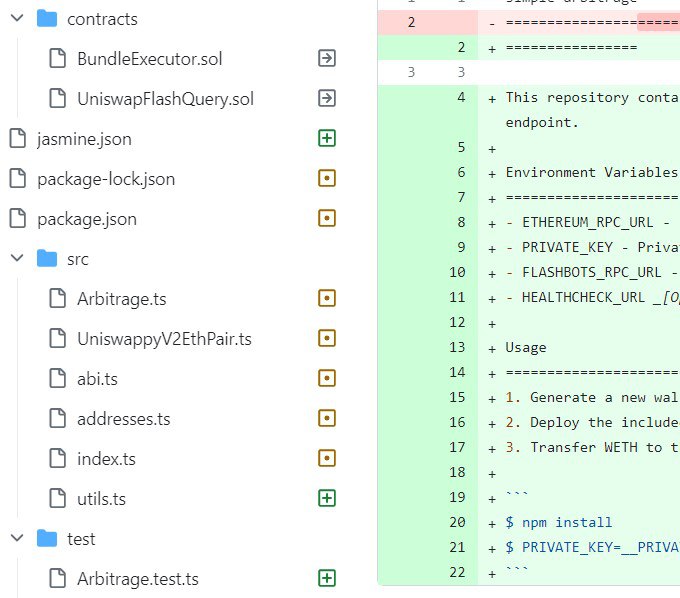The height and width of the screenshot is (598, 680).
Task: Collapse the contracts folder chevron
Action: point(17,18)
